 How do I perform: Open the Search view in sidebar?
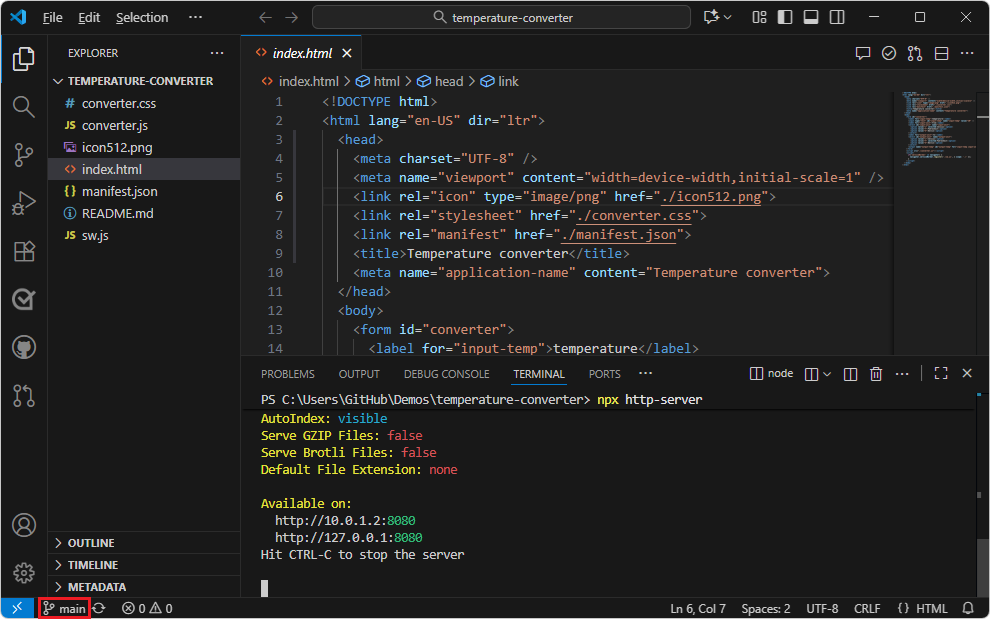(23, 107)
